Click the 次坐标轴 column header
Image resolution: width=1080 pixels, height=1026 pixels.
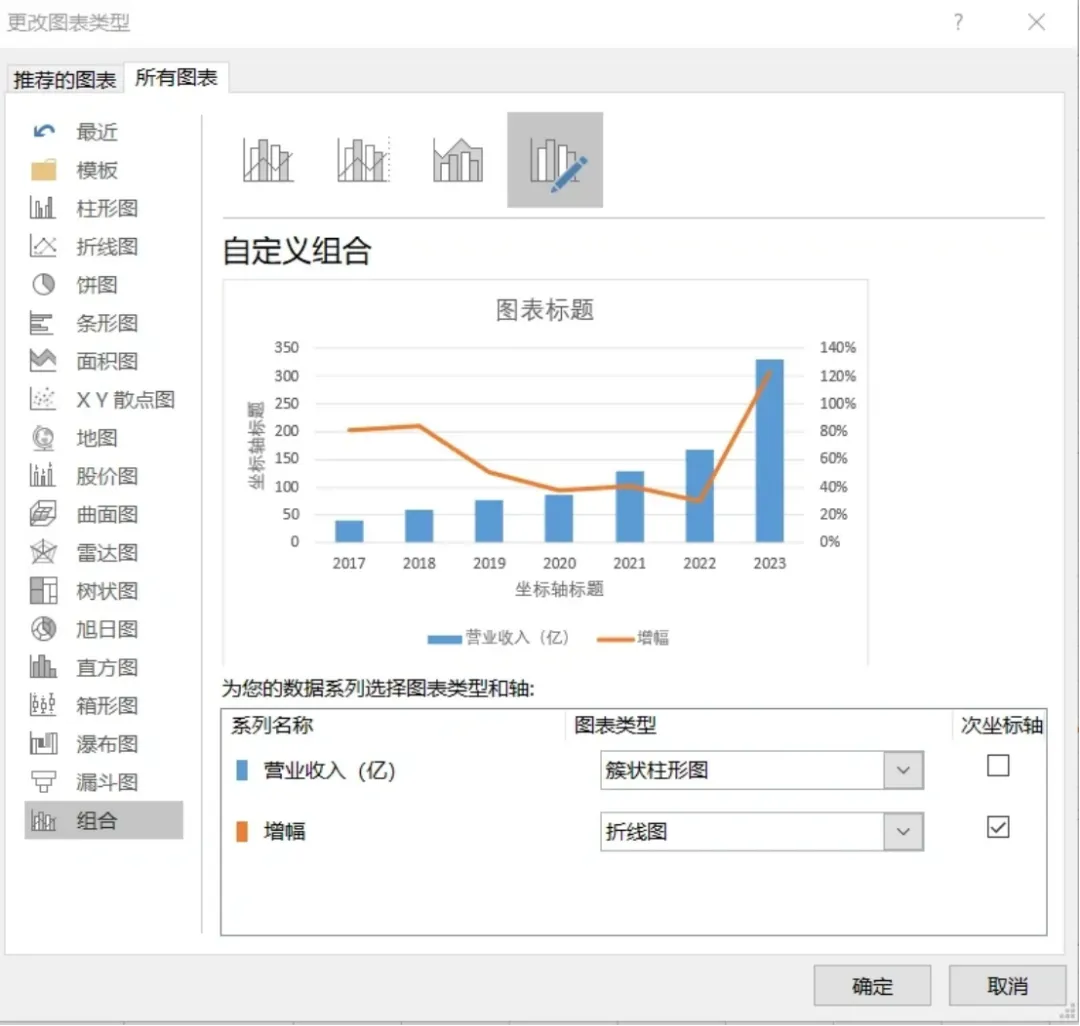(1001, 725)
